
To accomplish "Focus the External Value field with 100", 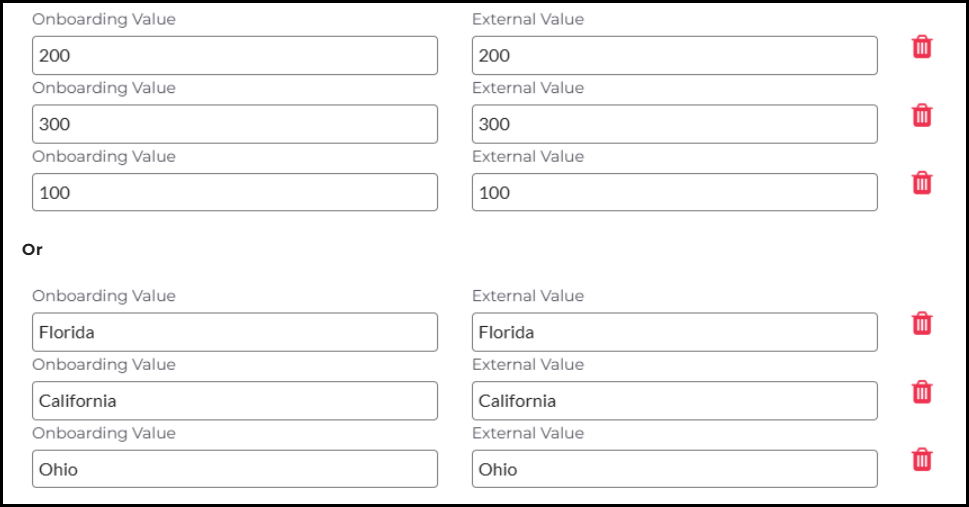I will pyautogui.click(x=674, y=192).
